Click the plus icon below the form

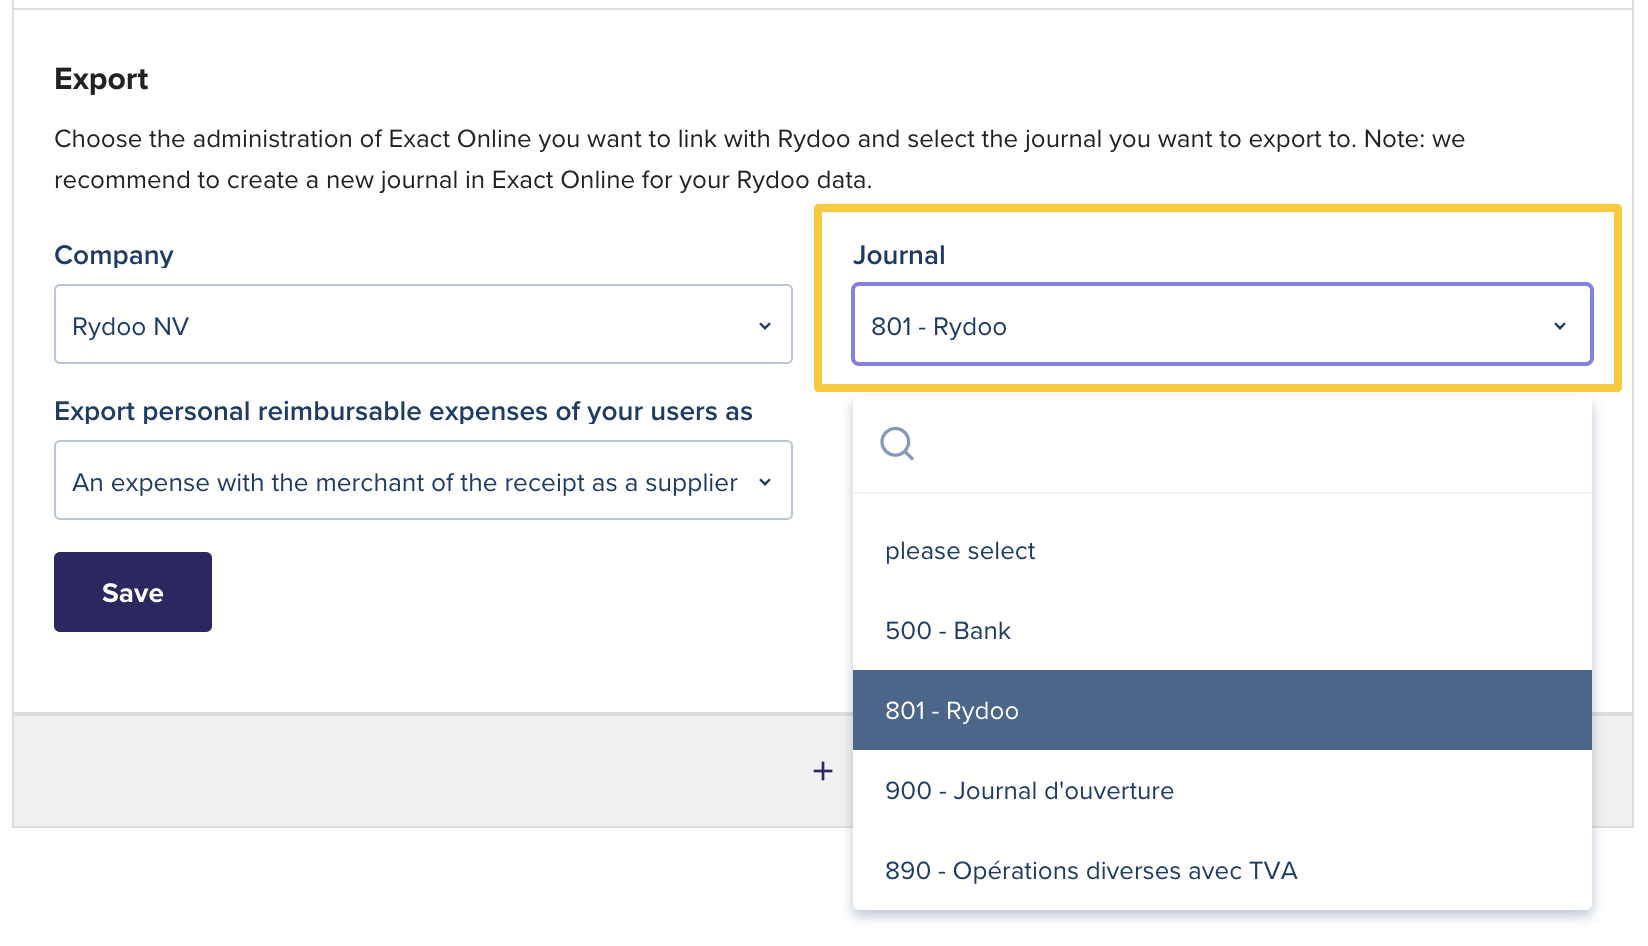click(x=823, y=771)
